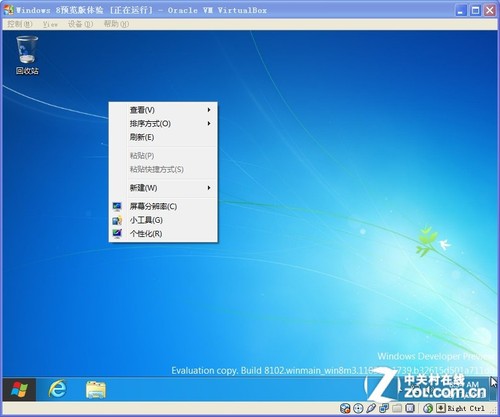Screen dimensions: 500x417
Task: Choose 屏幕分辨率(C) from context menu
Action: pyautogui.click(x=163, y=206)
